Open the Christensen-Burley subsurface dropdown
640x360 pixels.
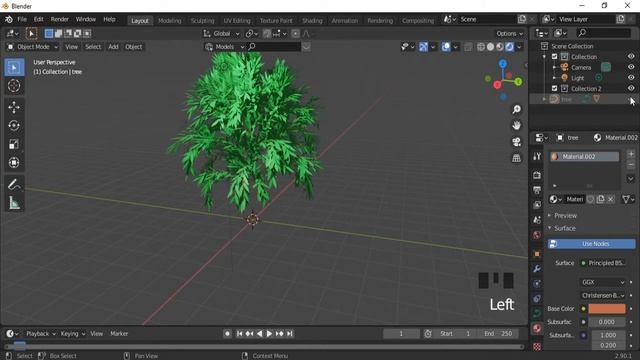602,295
